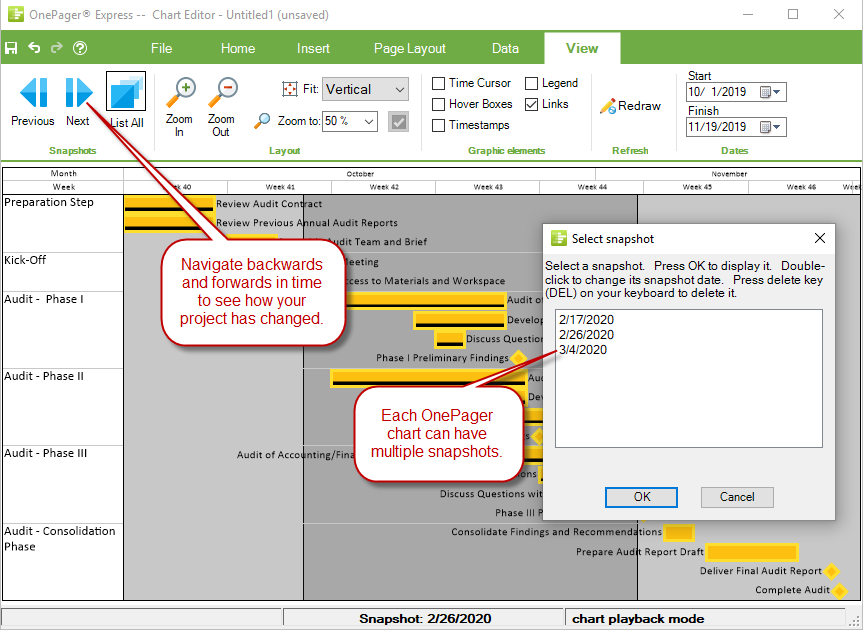The image size is (863, 630).
Task: Close the Select snapshot dialog
Action: pyautogui.click(x=820, y=238)
